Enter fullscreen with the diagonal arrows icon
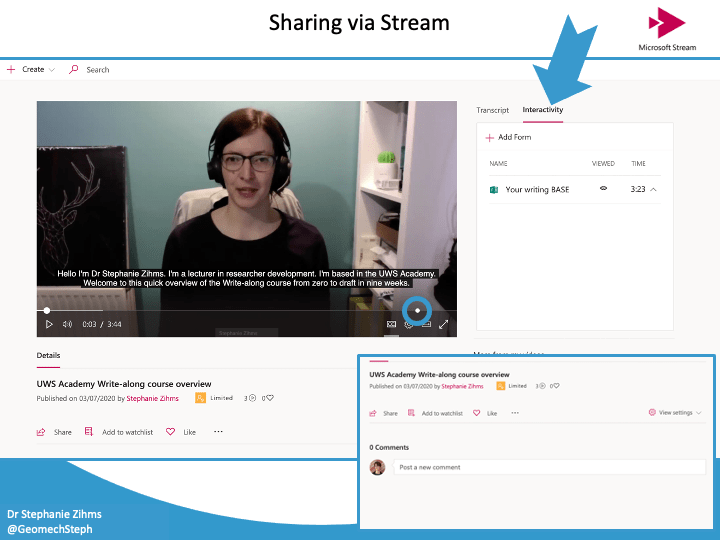The height and width of the screenshot is (540, 720). pos(444,325)
